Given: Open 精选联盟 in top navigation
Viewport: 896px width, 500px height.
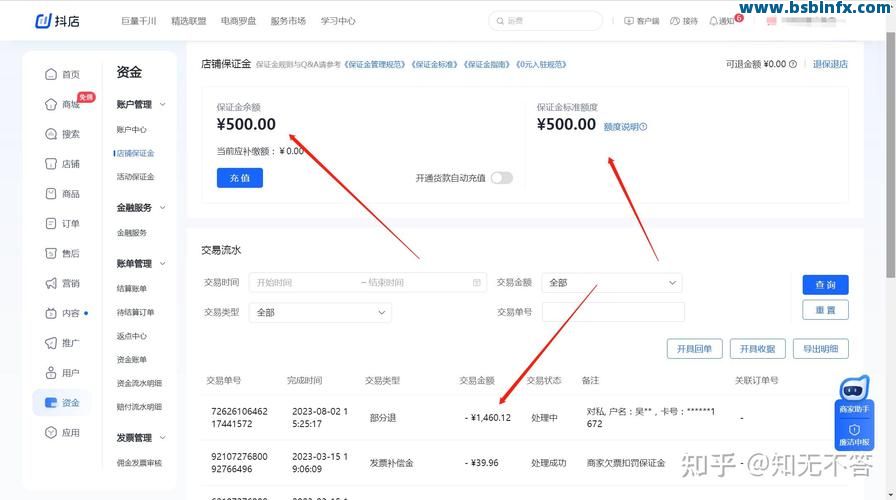Looking at the screenshot, I should [x=189, y=21].
